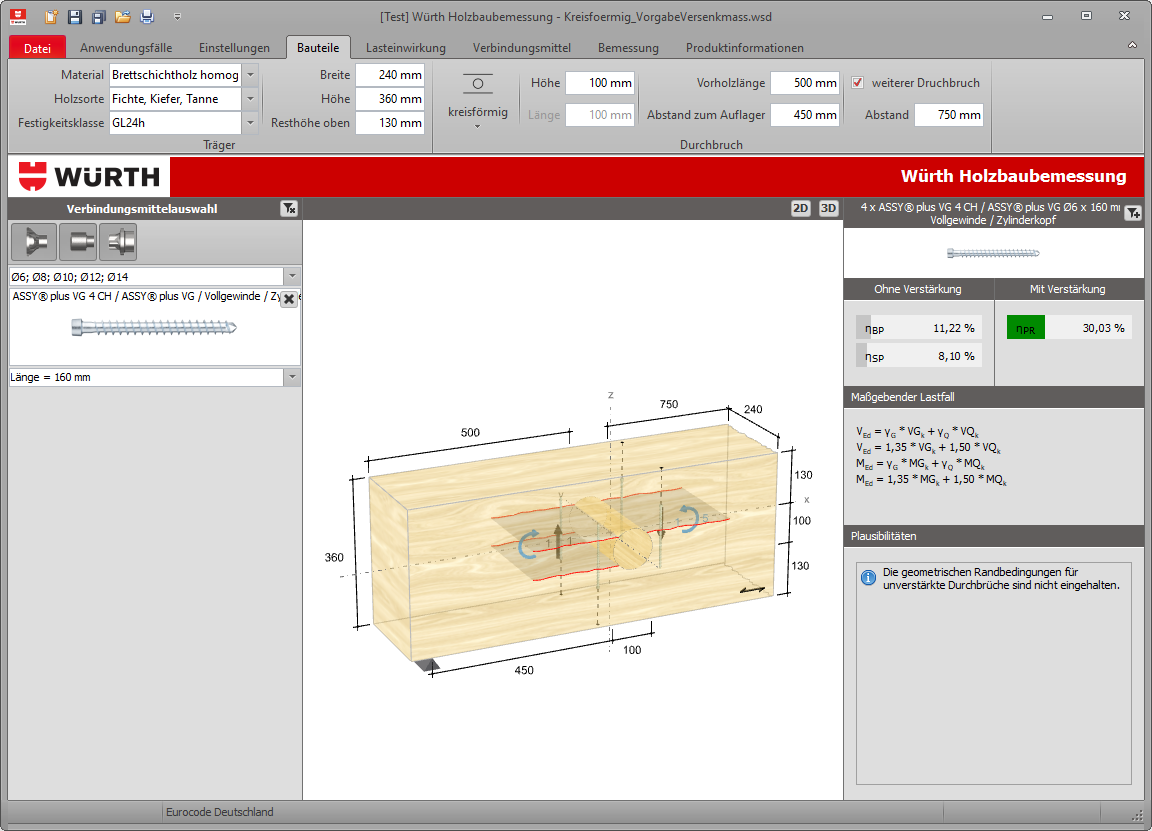Image resolution: width=1152 pixels, height=831 pixels.
Task: Go to the Bemessung tab
Action: point(628,48)
